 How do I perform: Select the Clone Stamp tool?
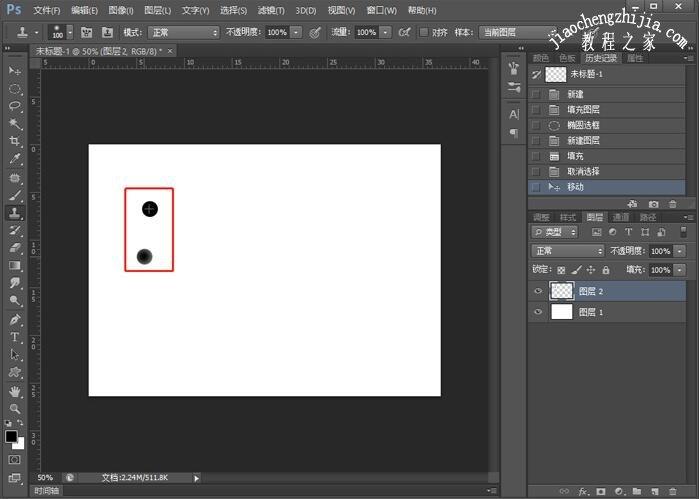tap(15, 213)
